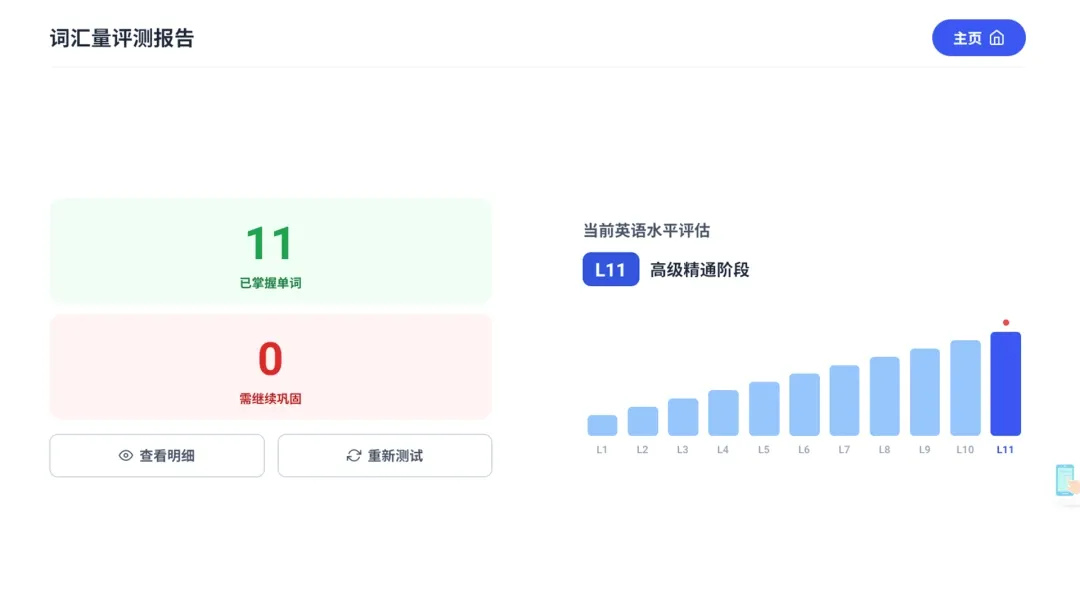Click the red dot marker above L11
Image resolution: width=1080 pixels, height=607 pixels.
(1006, 322)
